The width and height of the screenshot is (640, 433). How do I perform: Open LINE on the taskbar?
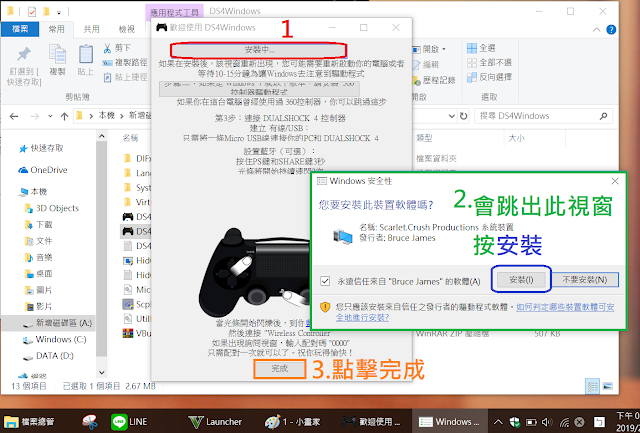pos(130,422)
